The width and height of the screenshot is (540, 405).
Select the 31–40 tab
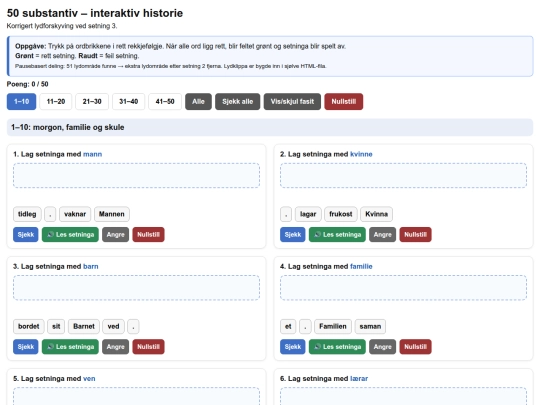pos(128,102)
